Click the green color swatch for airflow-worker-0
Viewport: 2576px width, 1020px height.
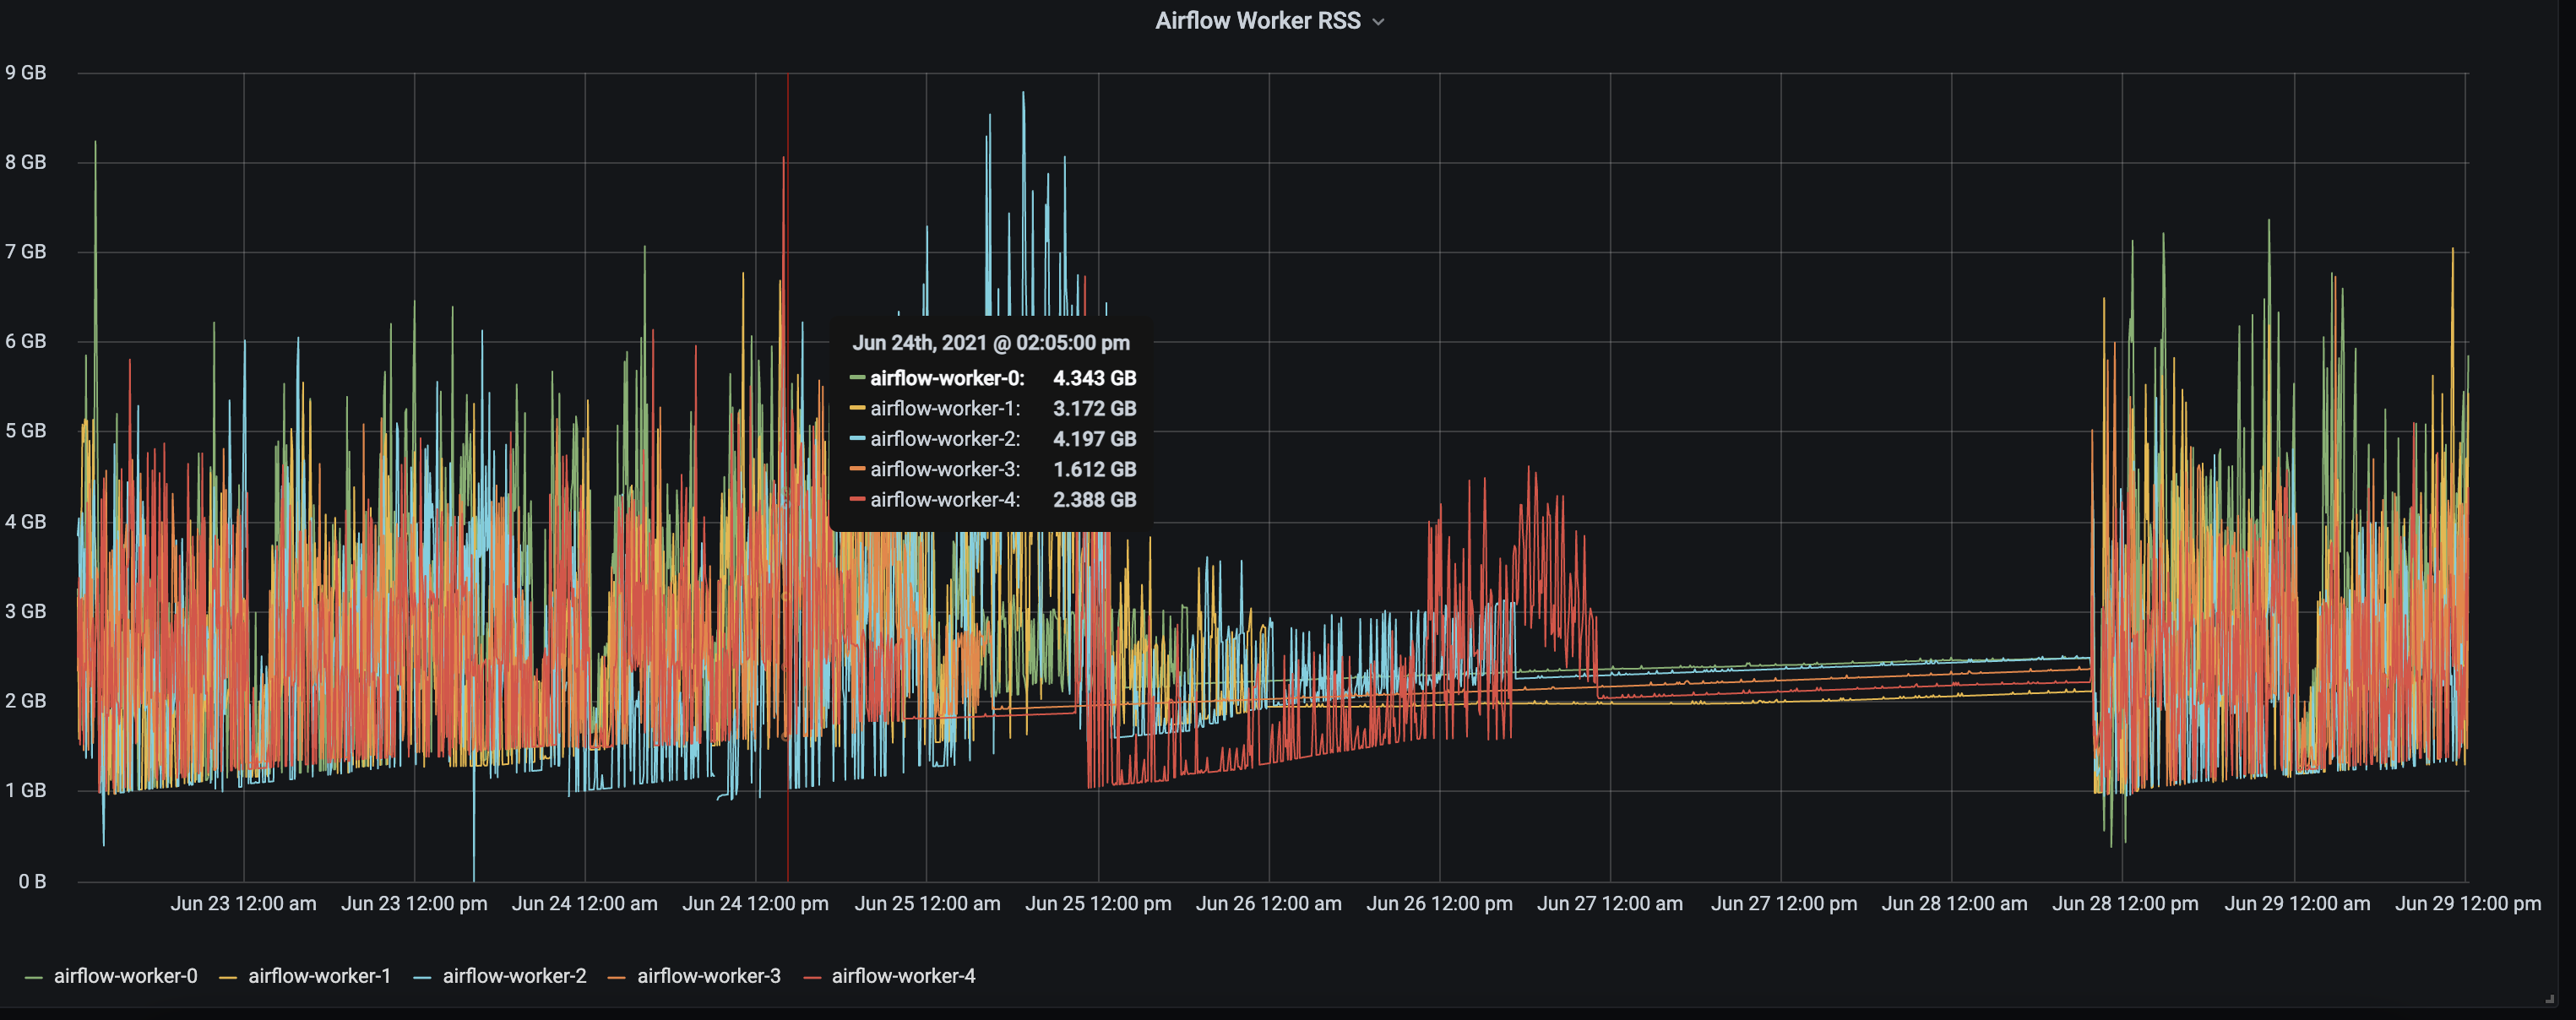click(33, 977)
